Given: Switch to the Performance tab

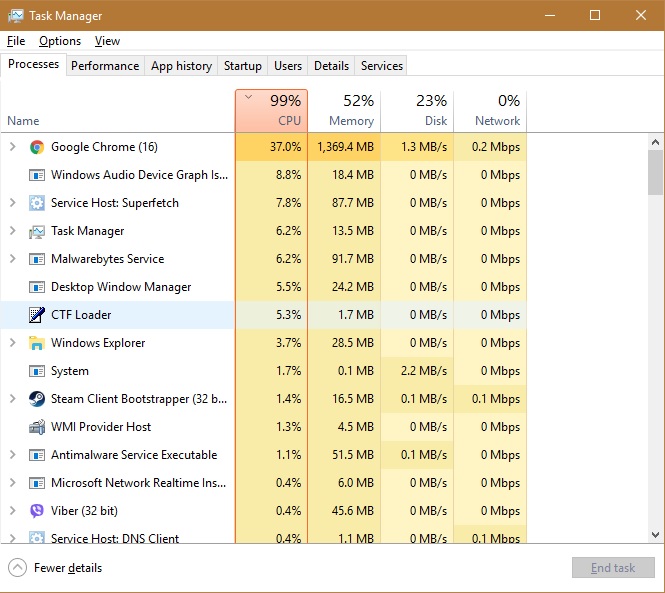Looking at the screenshot, I should [105, 66].
